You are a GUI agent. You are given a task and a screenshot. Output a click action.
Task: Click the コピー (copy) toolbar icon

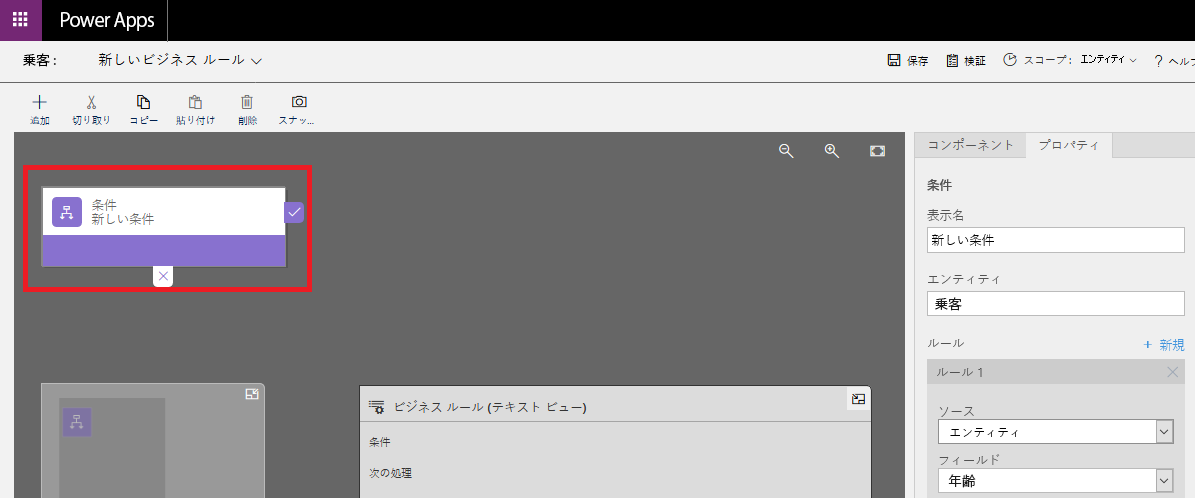[143, 102]
